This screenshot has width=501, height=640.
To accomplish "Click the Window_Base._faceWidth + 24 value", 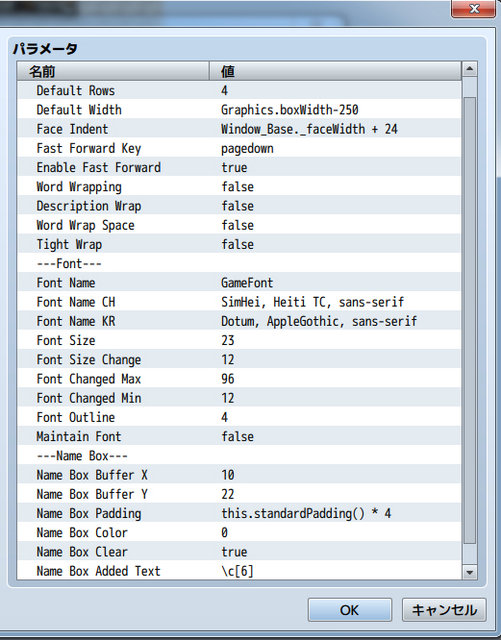I will pyautogui.click(x=335, y=129).
